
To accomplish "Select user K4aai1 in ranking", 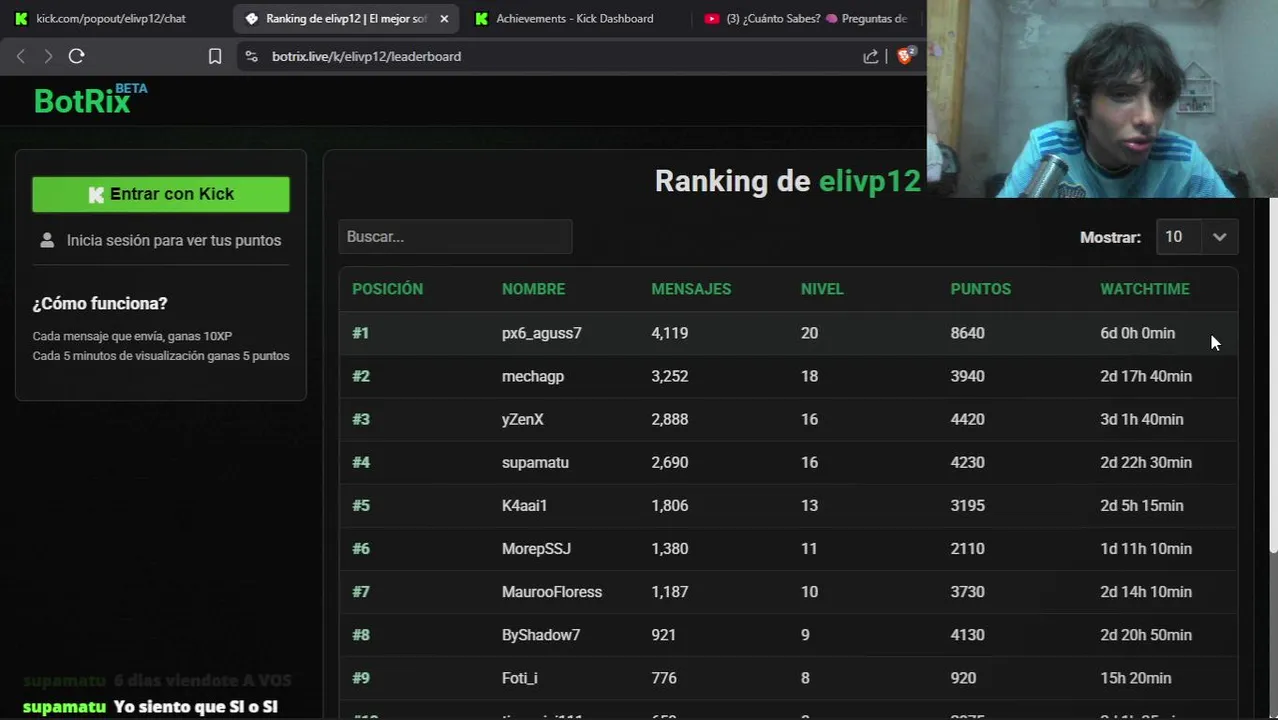I will (x=525, y=505).
